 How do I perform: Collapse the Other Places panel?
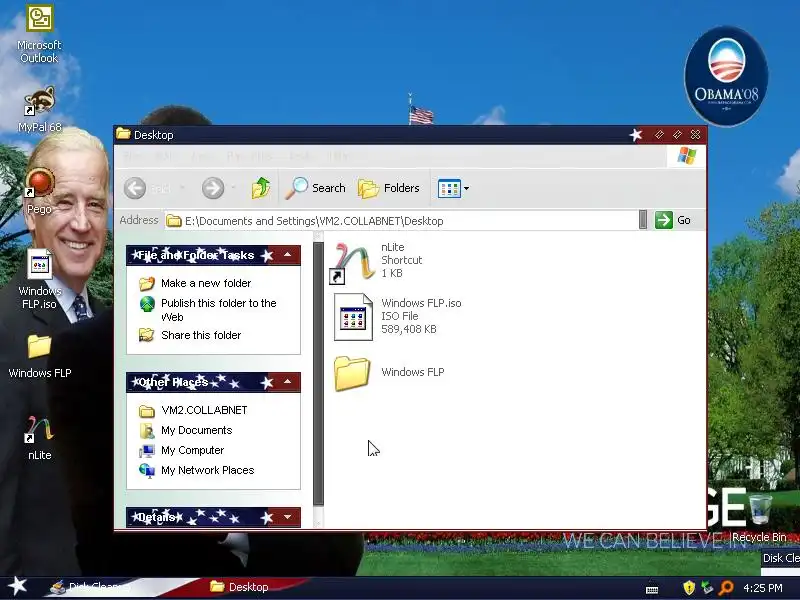[288, 382]
